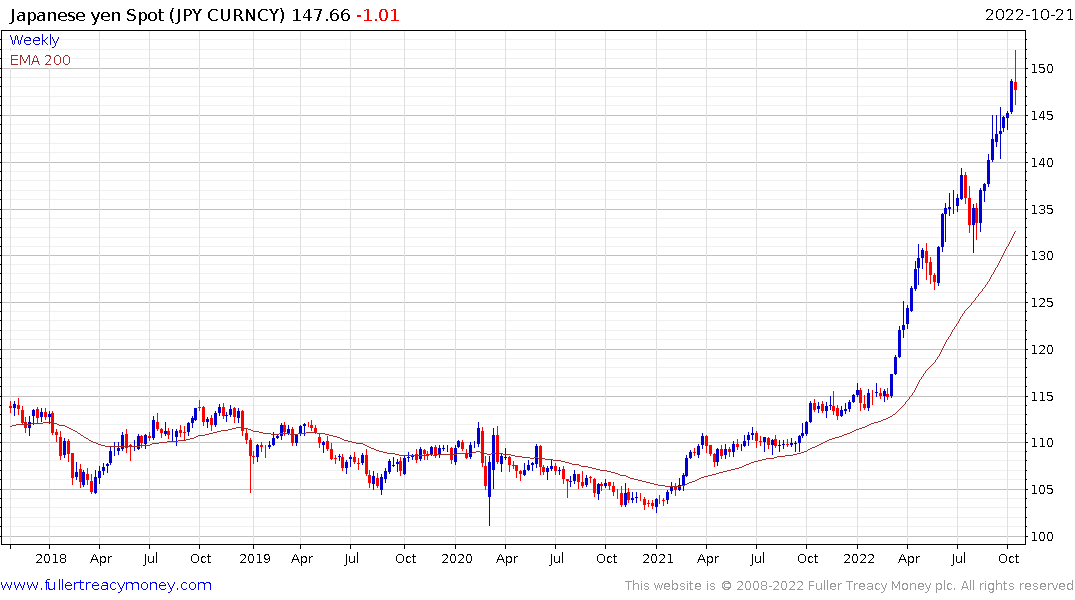
Task: Click the Fuller Treacy Money copyright notice
Action: pos(849,585)
